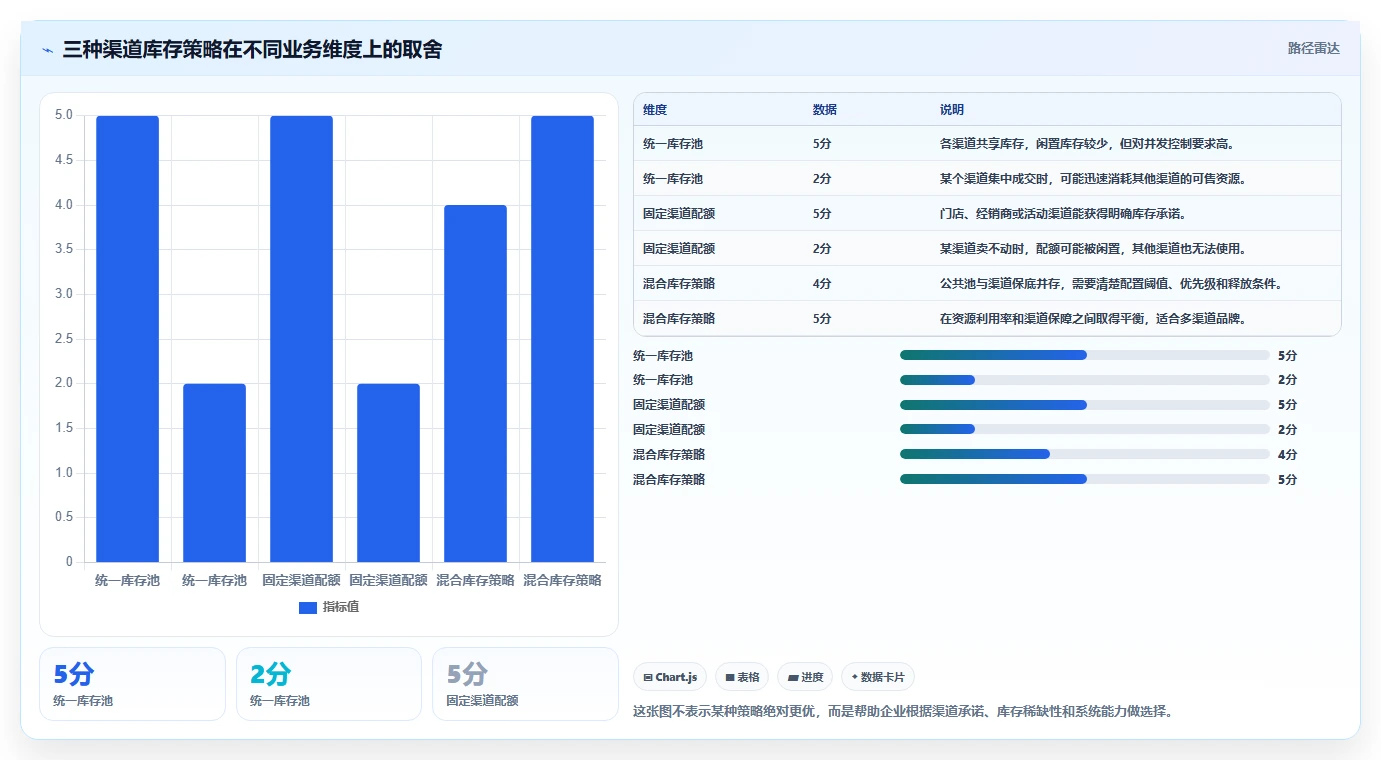Click the 统一库存池 chart bar at 2.0
This screenshot has height=760, width=1381.
pyautogui.click(x=214, y=473)
